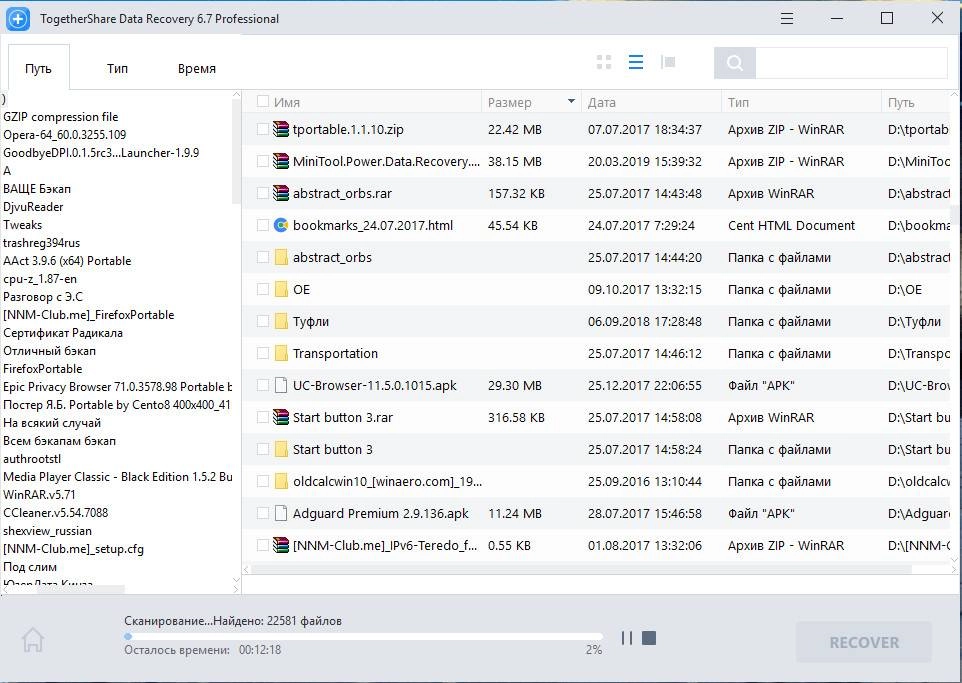Go back to home screen icon
Viewport: 962px width, 683px height.
click(33, 640)
